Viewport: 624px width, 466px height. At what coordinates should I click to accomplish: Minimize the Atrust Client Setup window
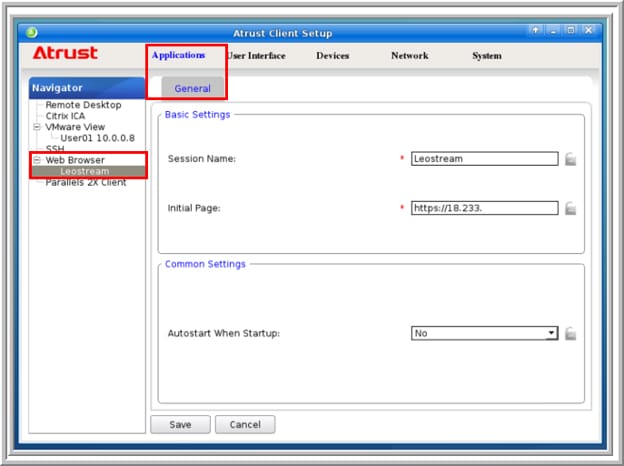point(553,30)
